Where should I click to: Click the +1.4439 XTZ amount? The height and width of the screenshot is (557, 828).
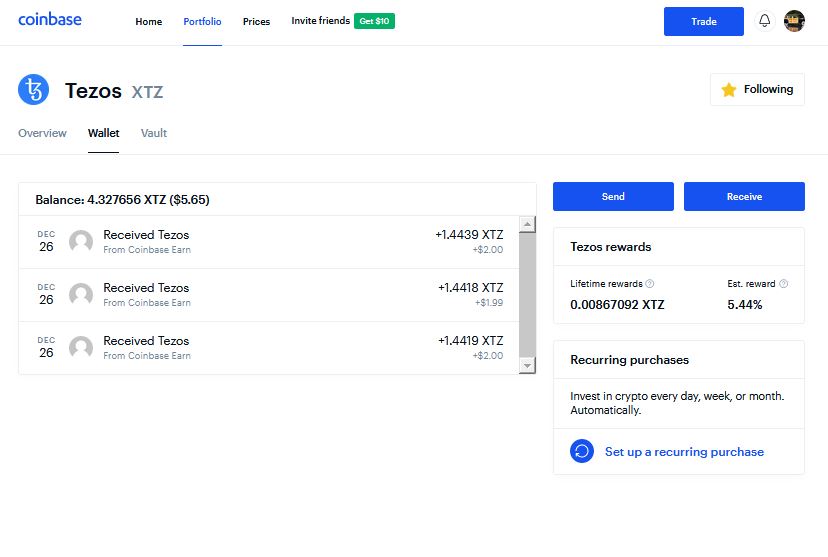469,235
